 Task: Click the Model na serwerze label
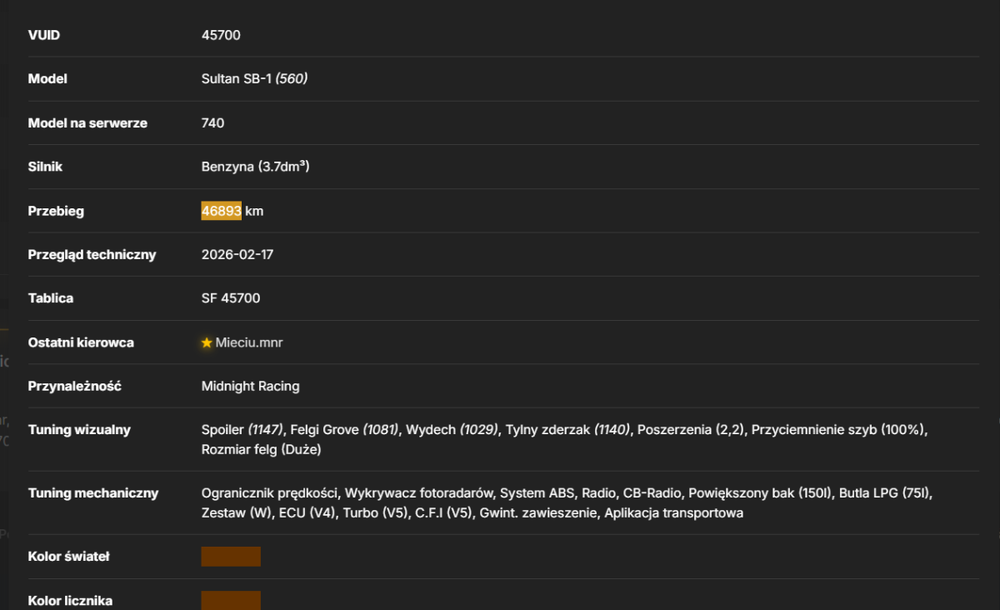pos(87,123)
